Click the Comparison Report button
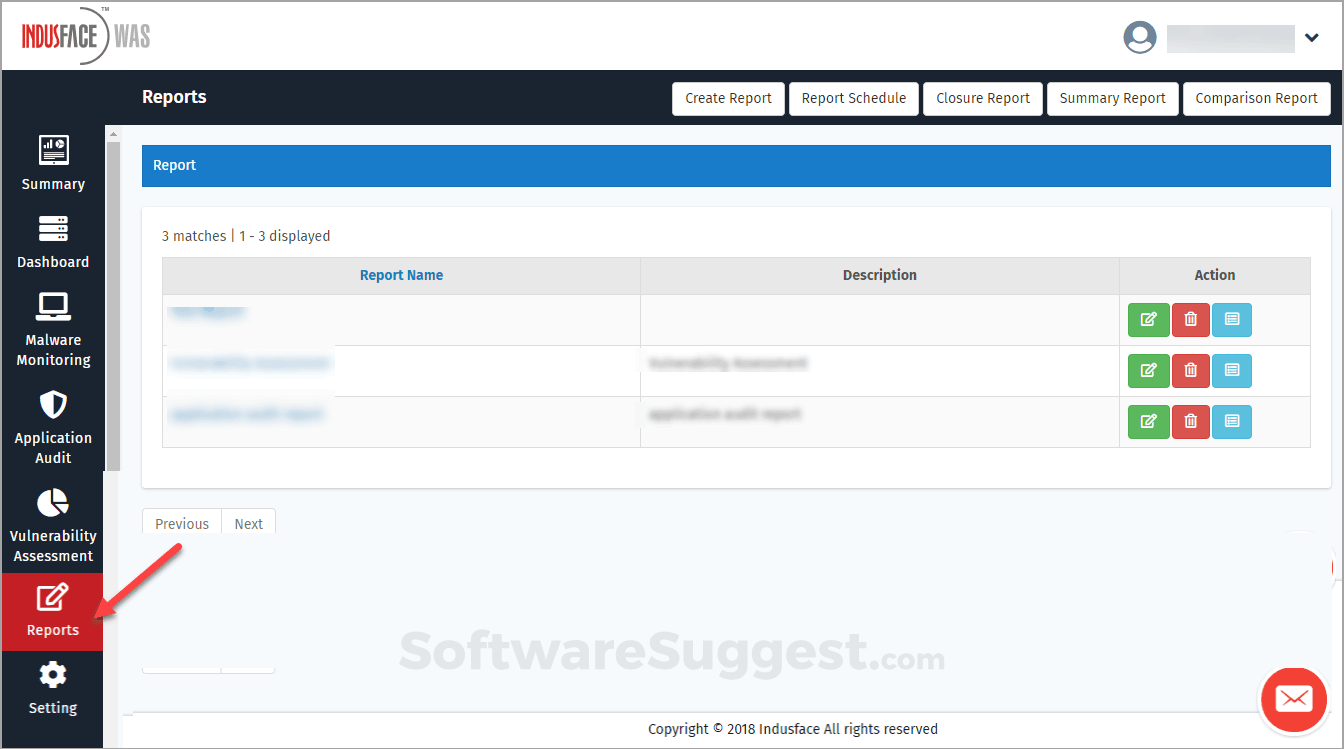The width and height of the screenshot is (1344, 749). coord(1256,98)
